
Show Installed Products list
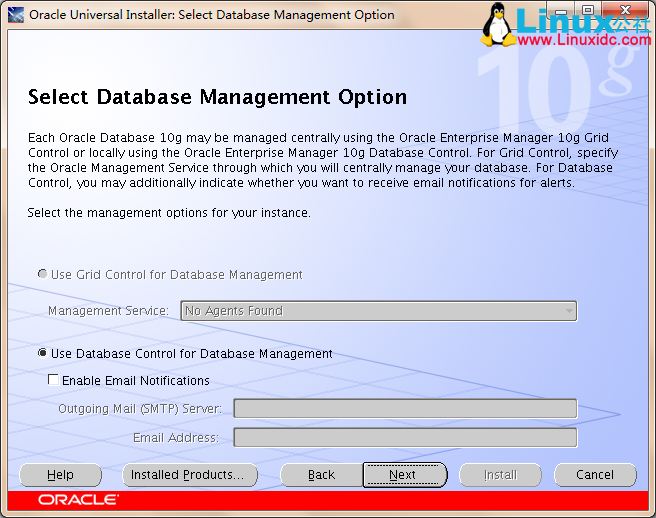[190, 475]
